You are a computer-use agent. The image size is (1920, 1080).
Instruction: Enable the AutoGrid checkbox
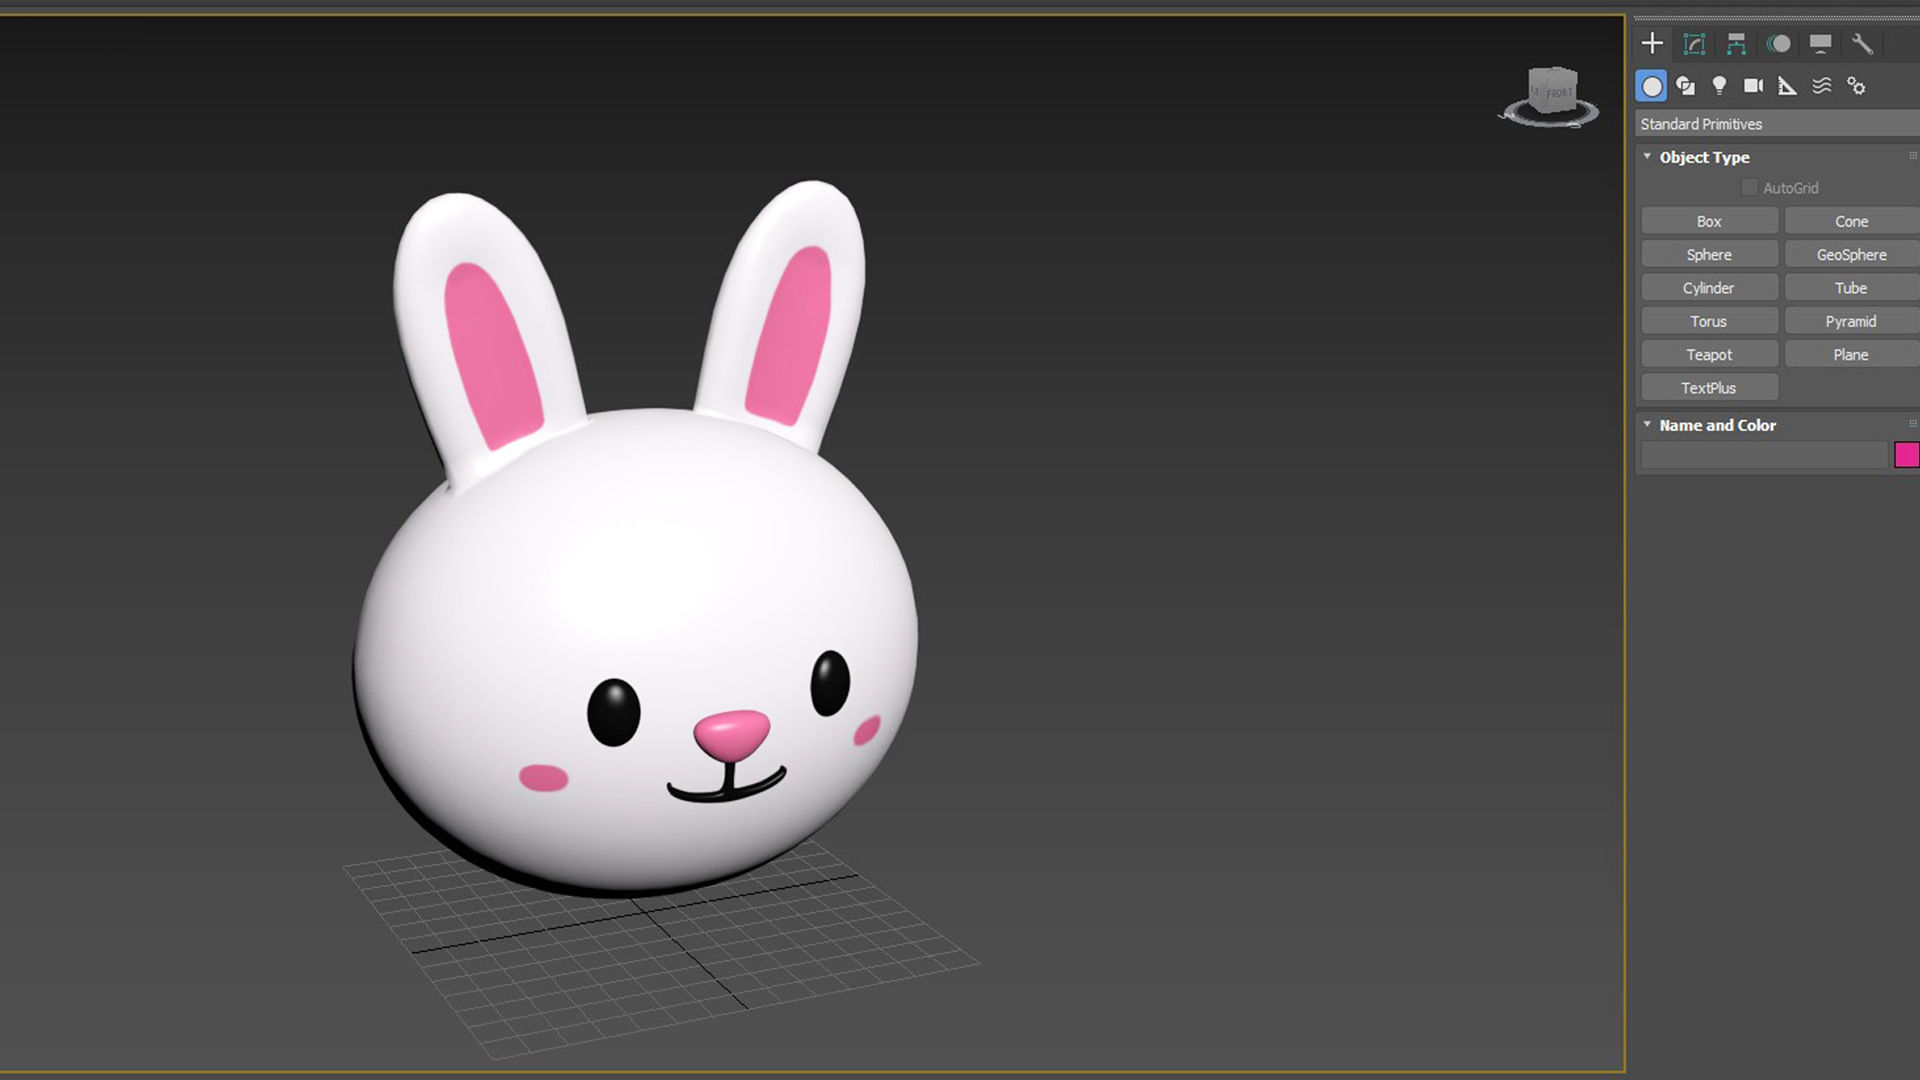click(x=1749, y=187)
